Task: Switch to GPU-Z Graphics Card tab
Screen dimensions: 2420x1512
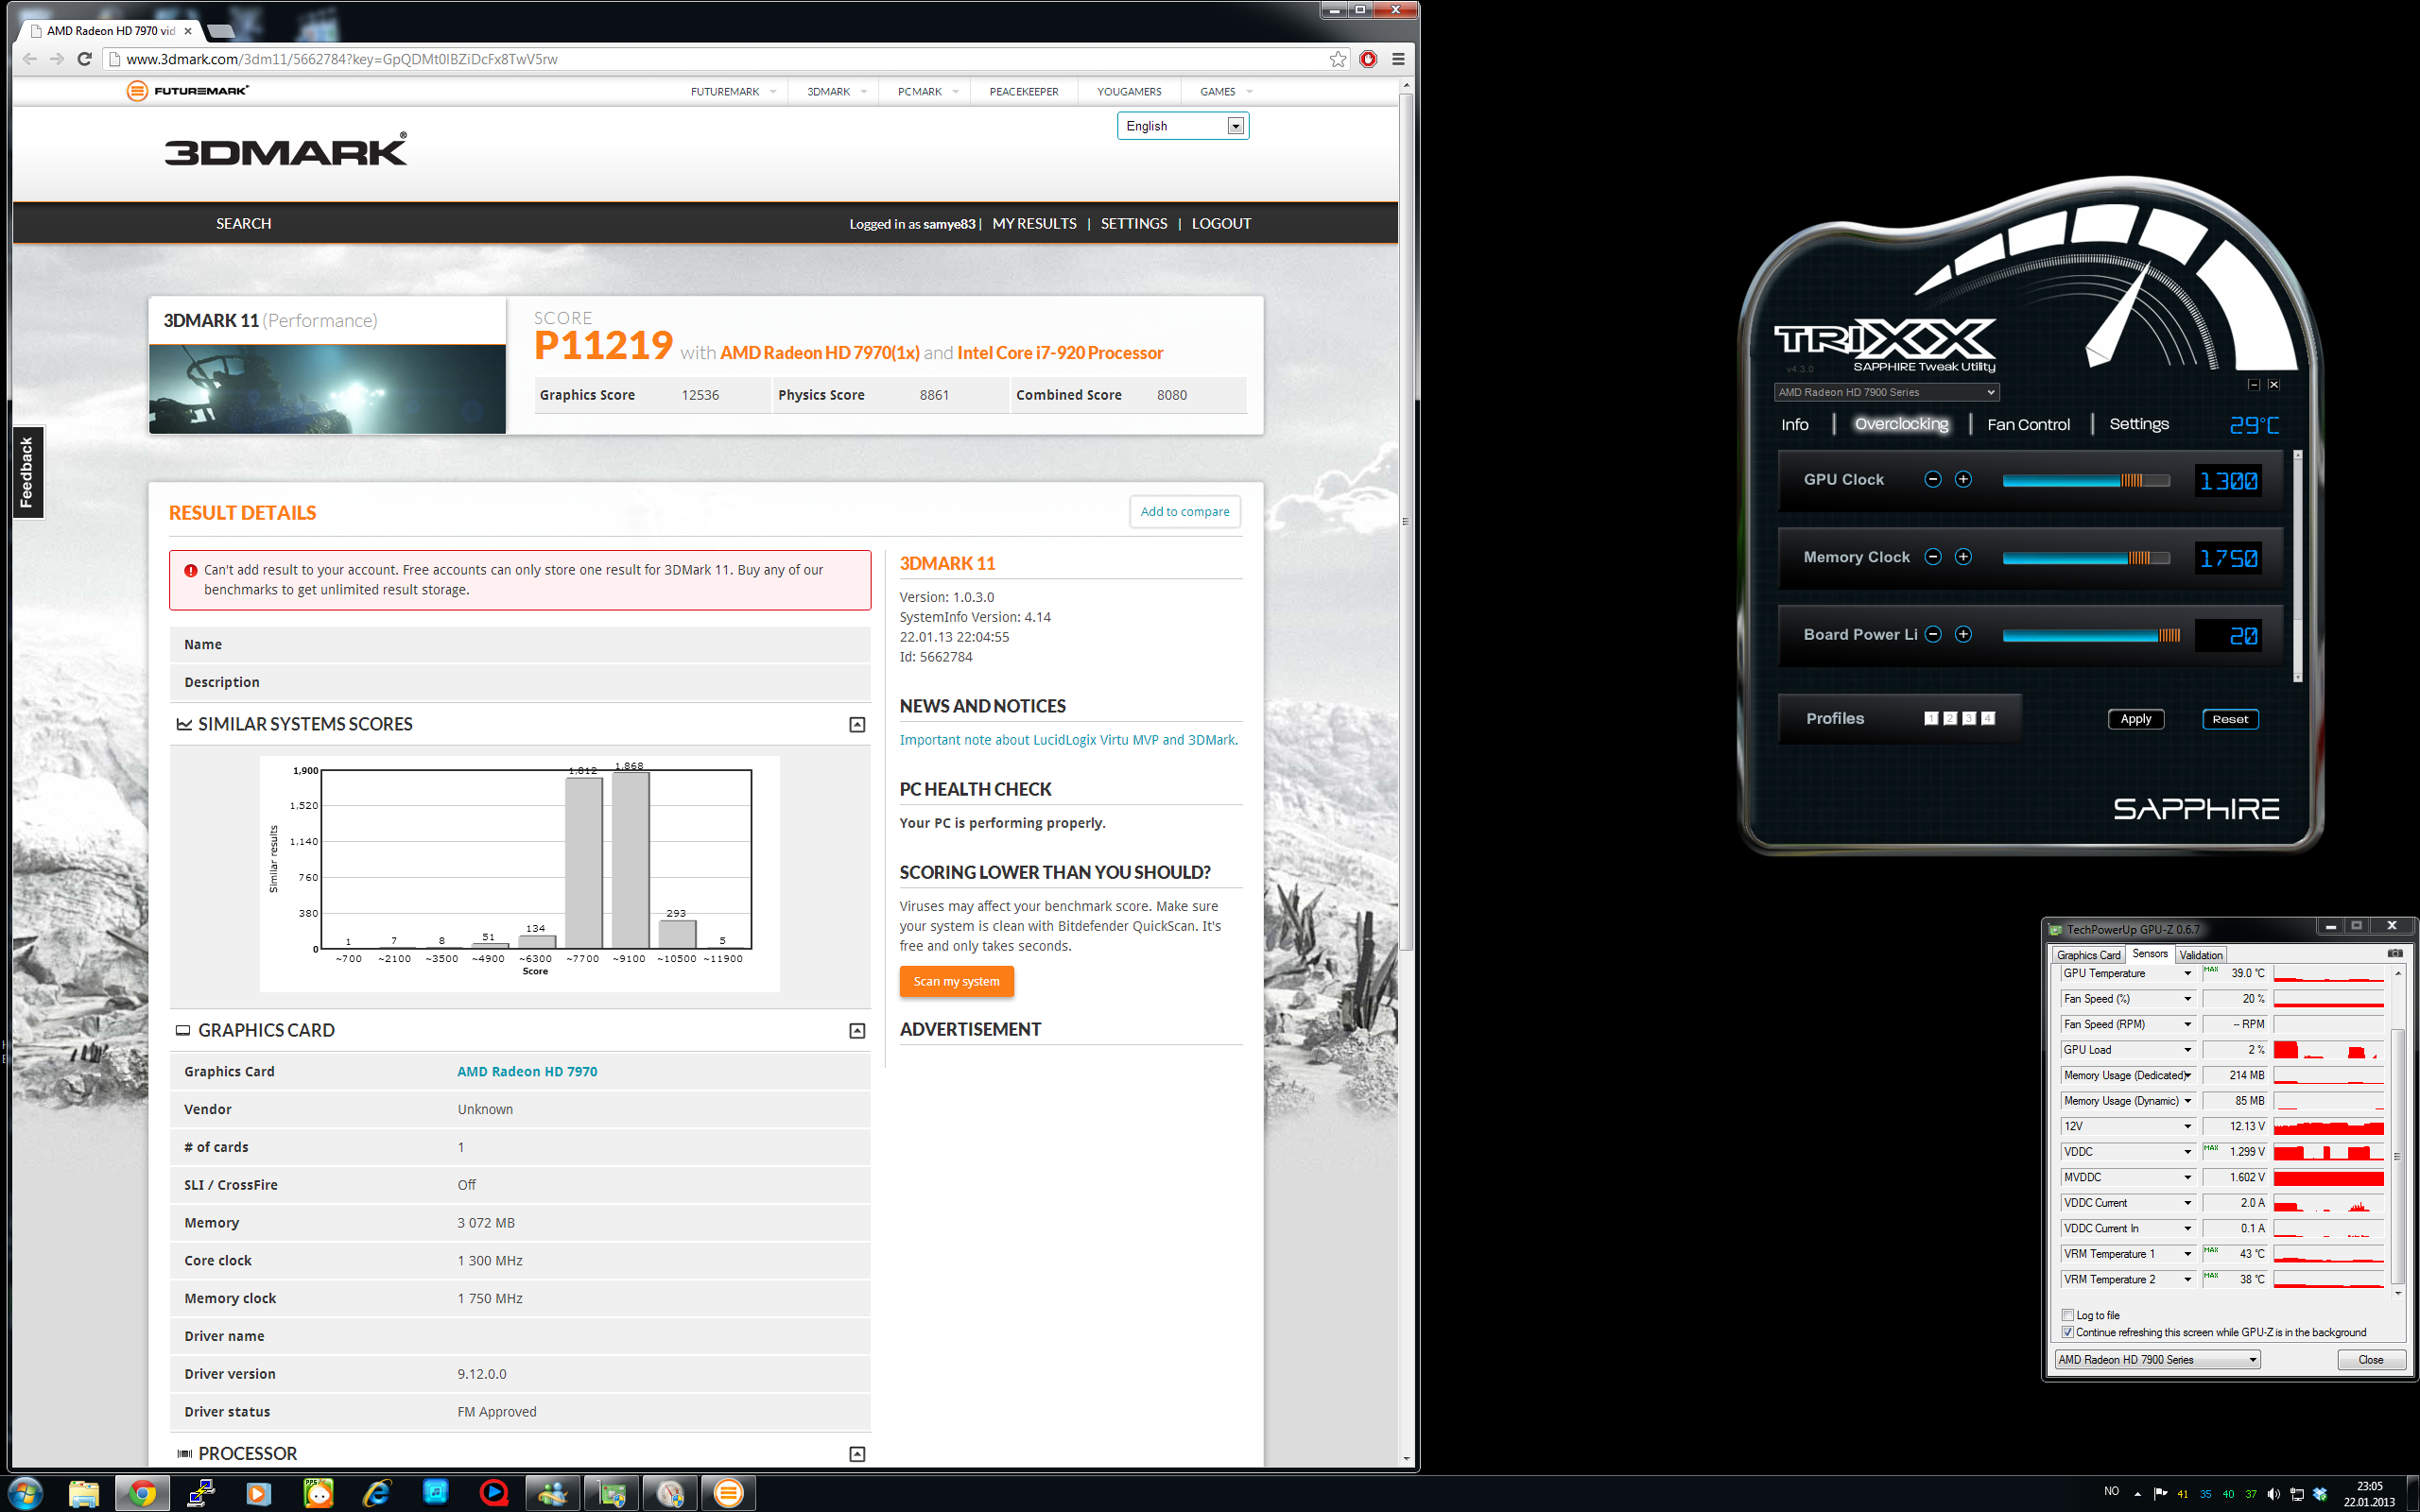Action: [2088, 955]
